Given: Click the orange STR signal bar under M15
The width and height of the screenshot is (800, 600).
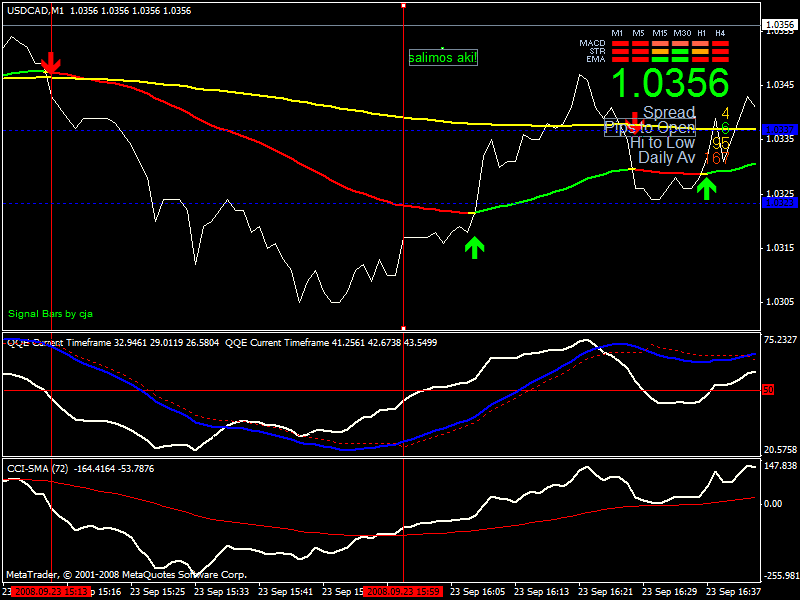Looking at the screenshot, I should point(660,52).
